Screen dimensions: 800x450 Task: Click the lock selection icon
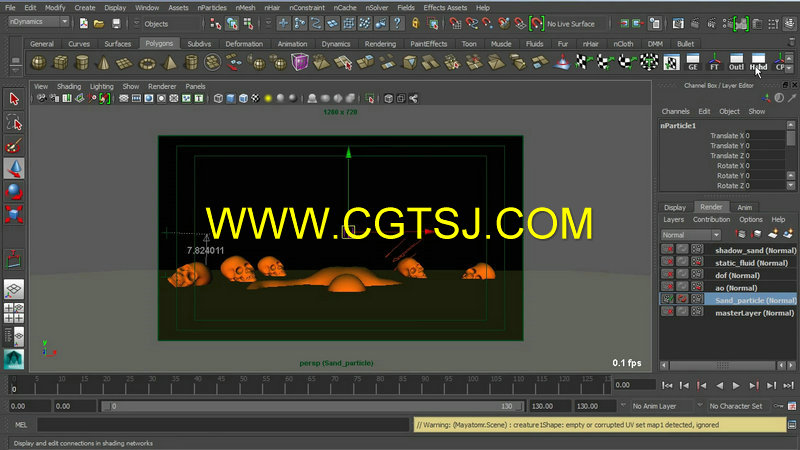(x=415, y=23)
